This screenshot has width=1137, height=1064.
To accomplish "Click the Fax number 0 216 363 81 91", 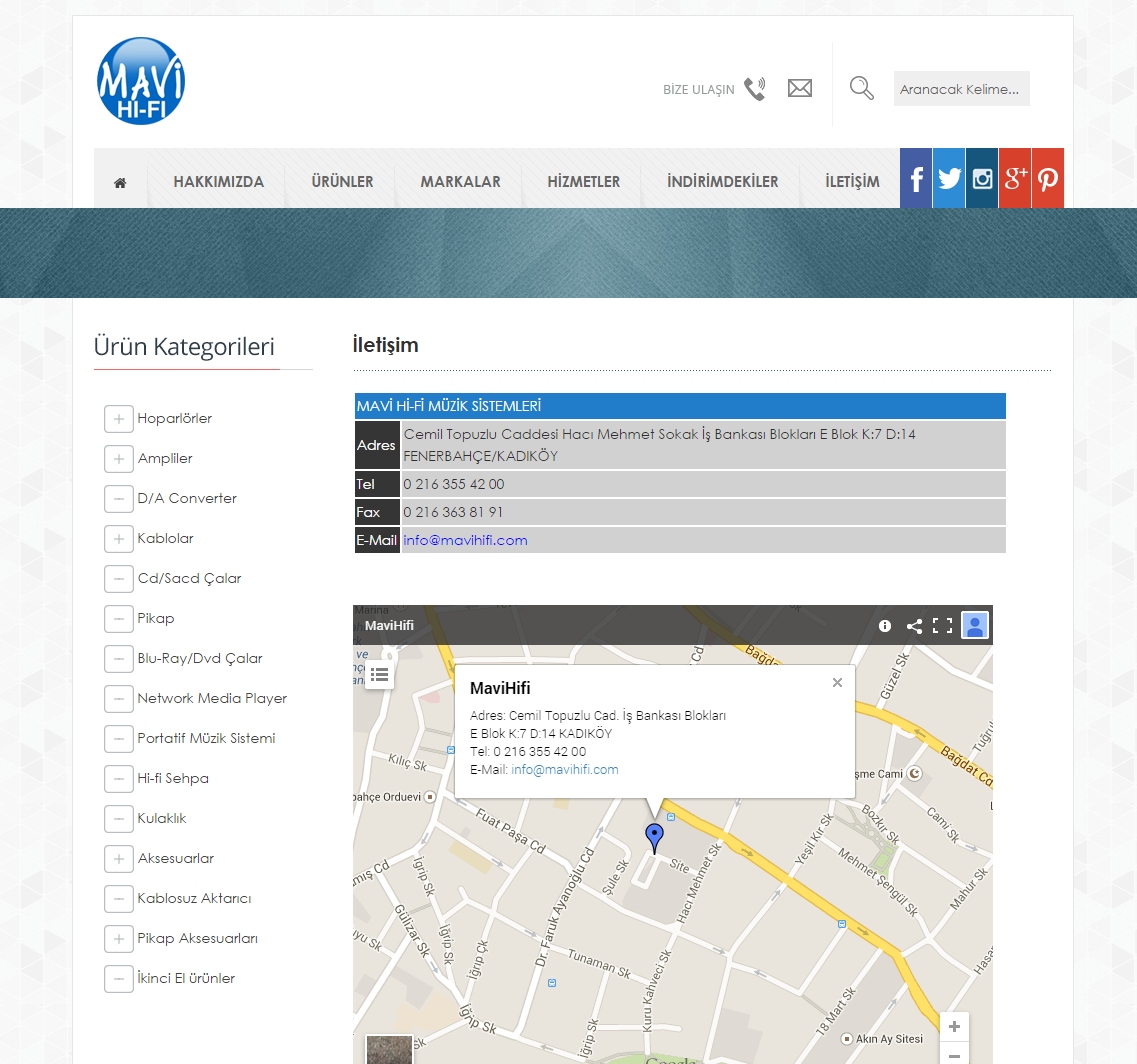I will click(453, 512).
